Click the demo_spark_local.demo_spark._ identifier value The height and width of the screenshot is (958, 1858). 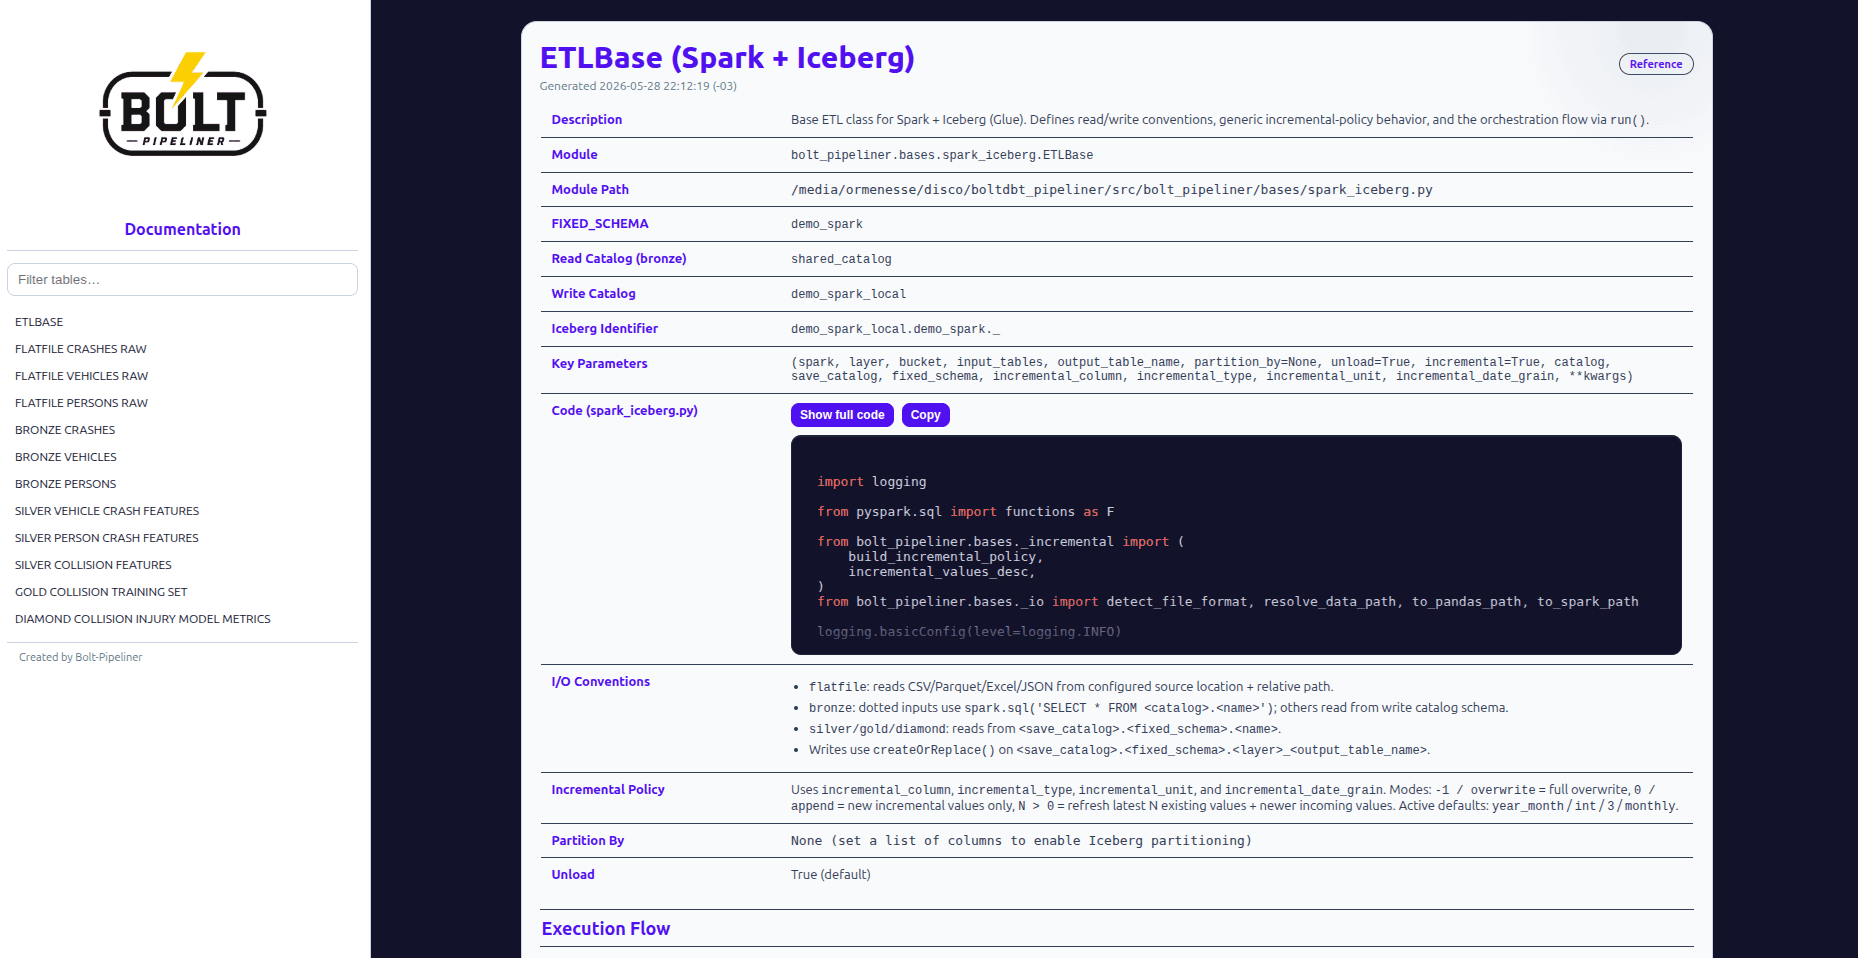(895, 329)
